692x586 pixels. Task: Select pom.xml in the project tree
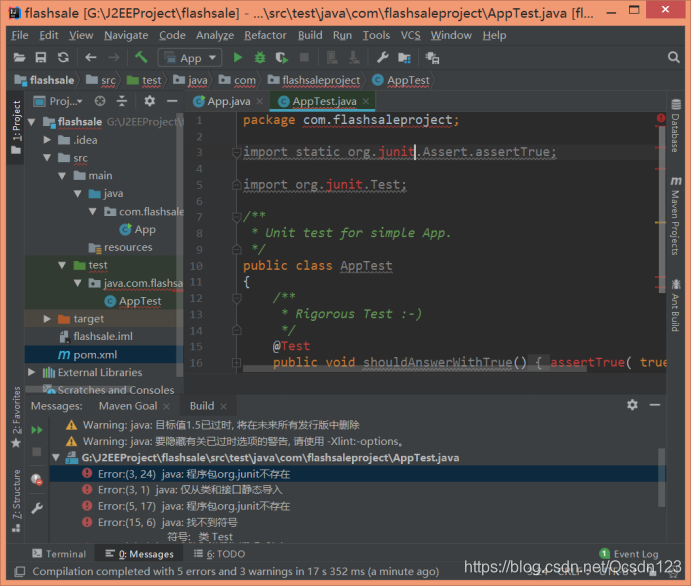pyautogui.click(x=104, y=355)
